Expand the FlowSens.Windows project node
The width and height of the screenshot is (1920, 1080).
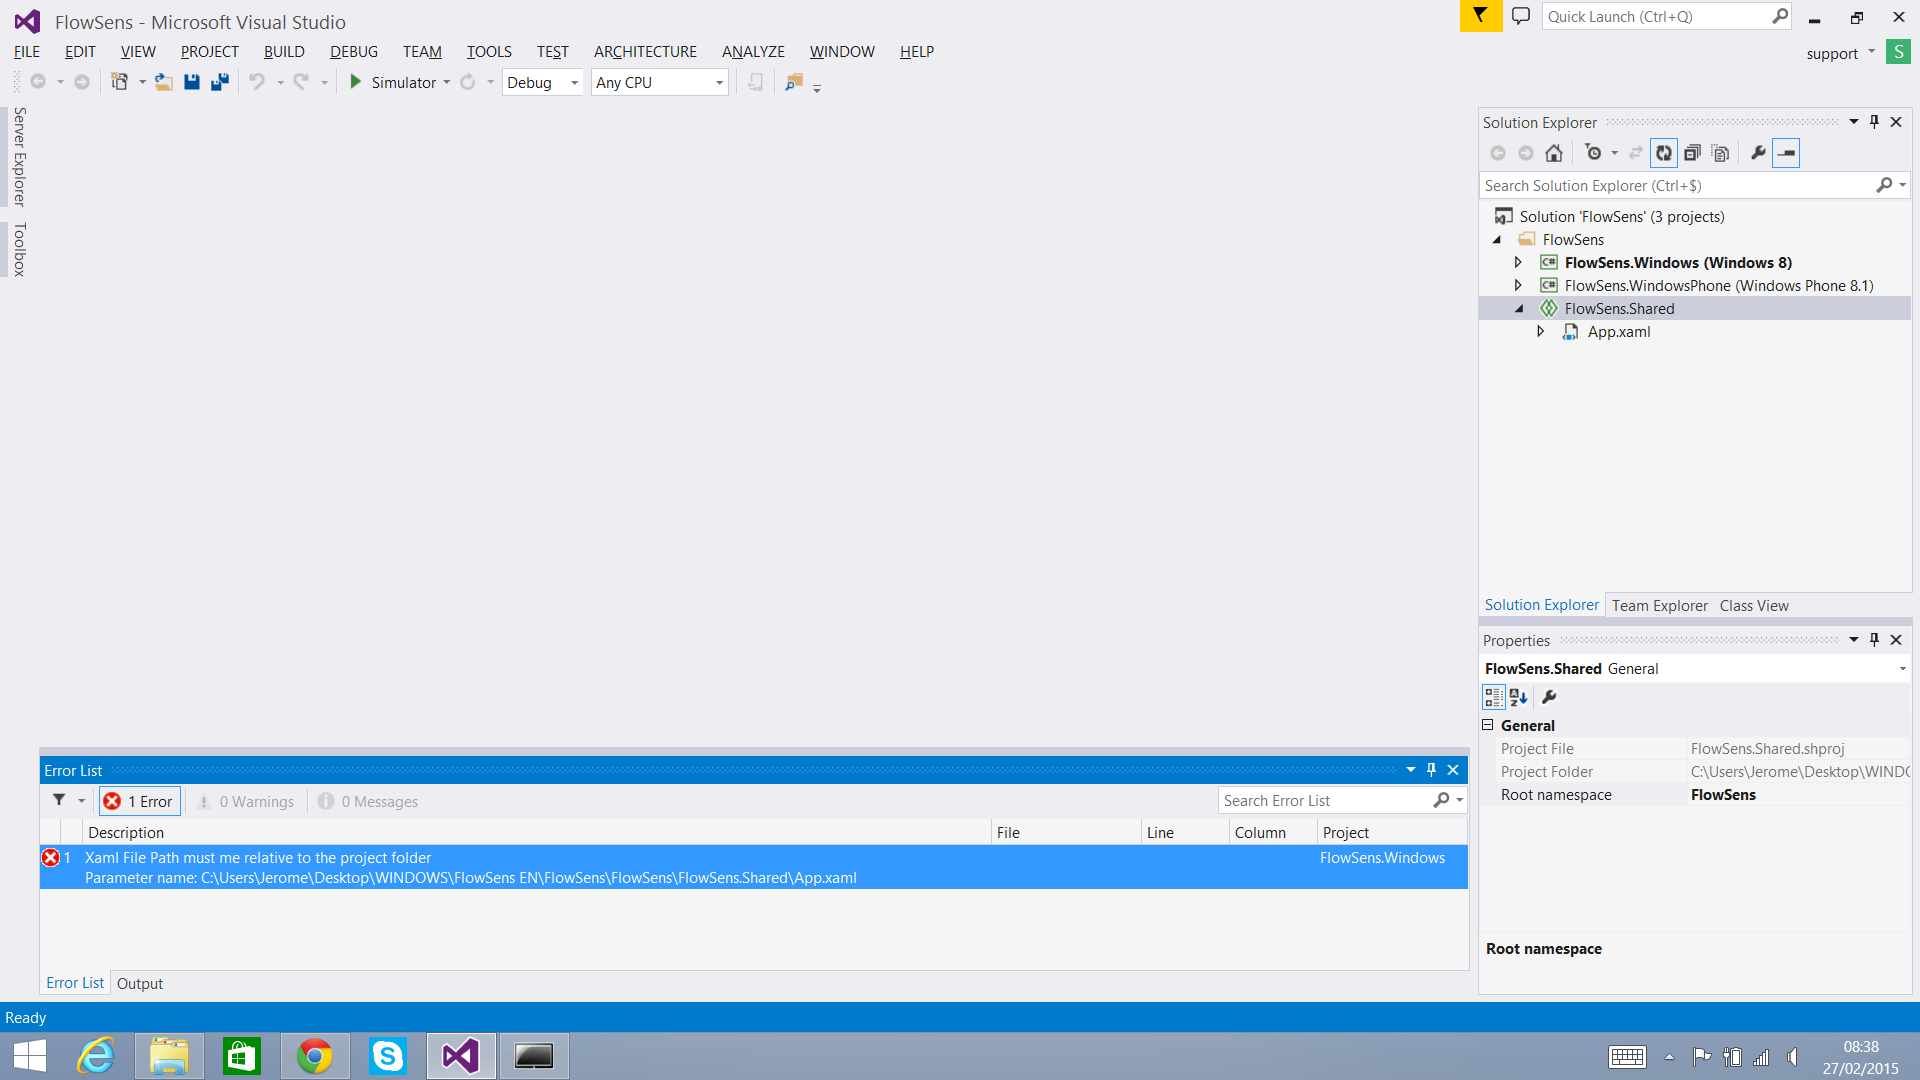(1518, 262)
